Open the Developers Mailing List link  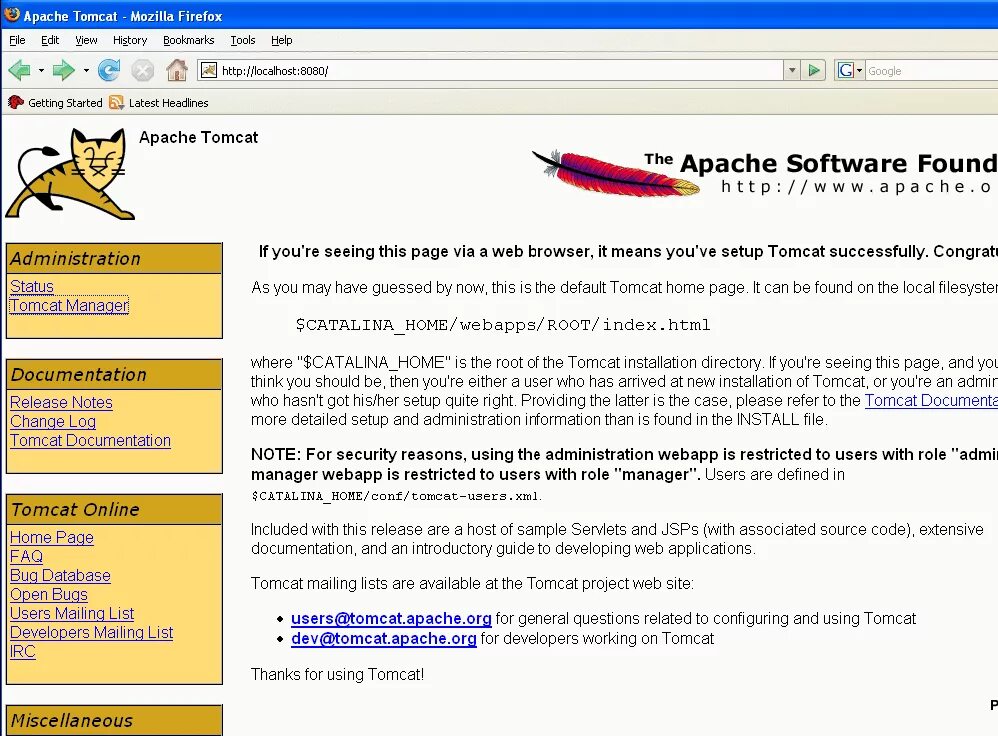[x=92, y=633]
